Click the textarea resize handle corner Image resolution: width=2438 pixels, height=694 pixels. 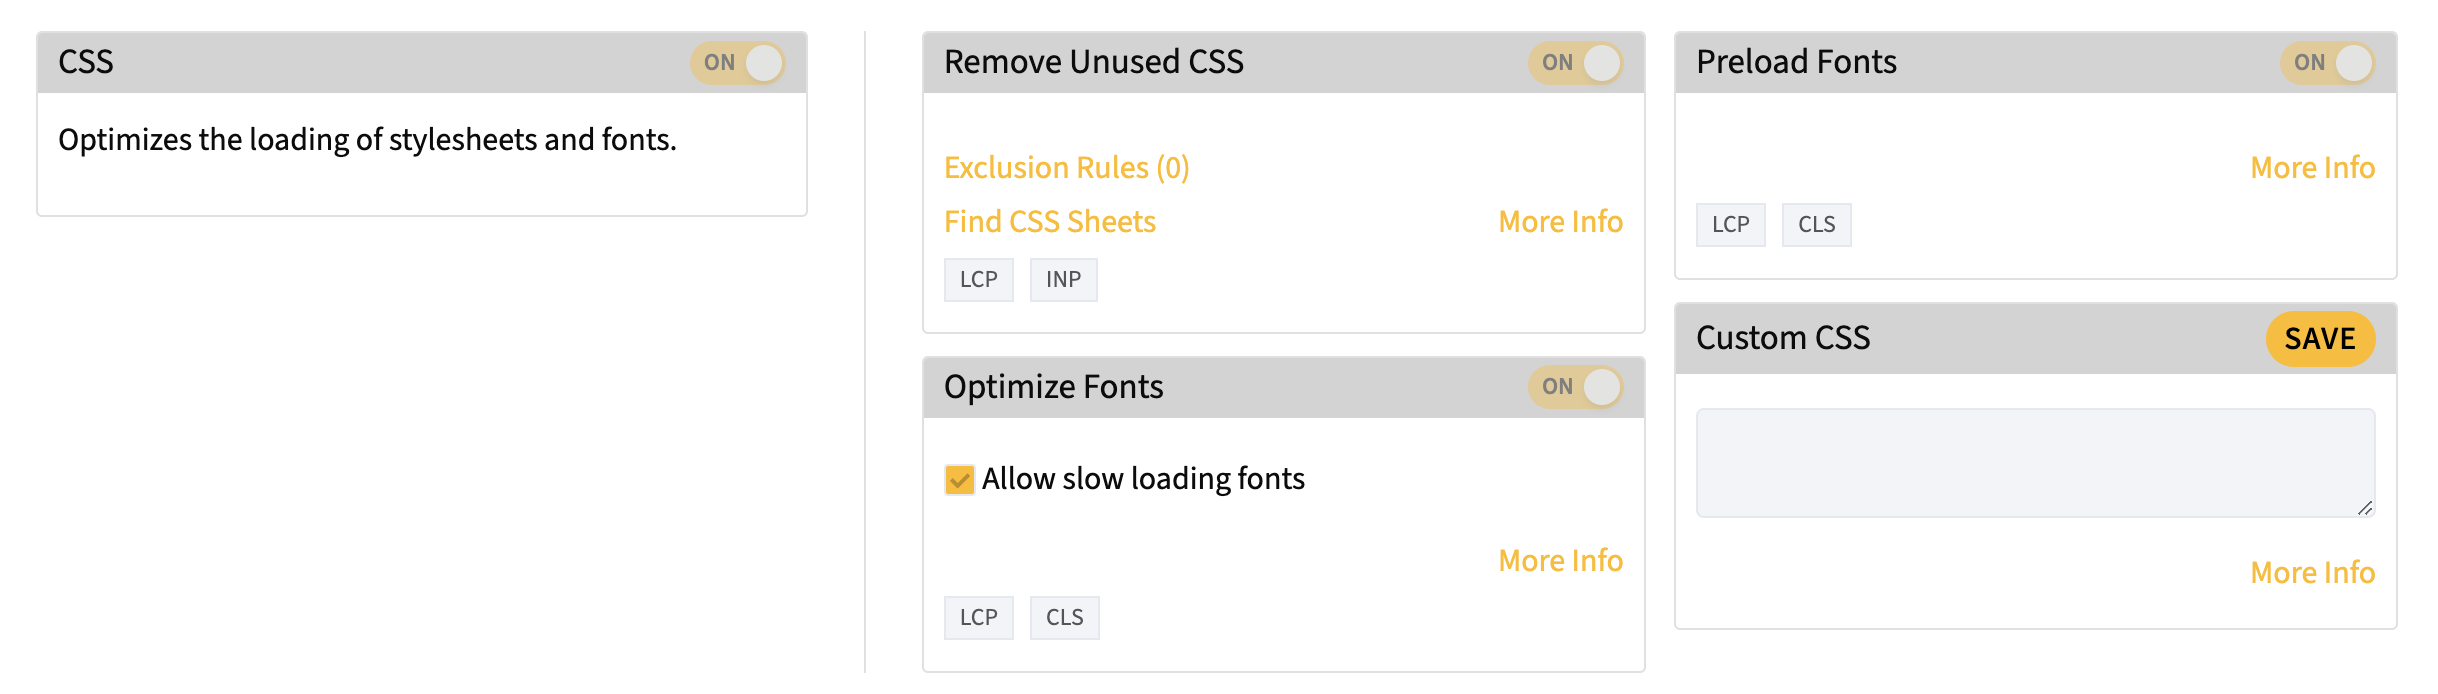point(2365,508)
